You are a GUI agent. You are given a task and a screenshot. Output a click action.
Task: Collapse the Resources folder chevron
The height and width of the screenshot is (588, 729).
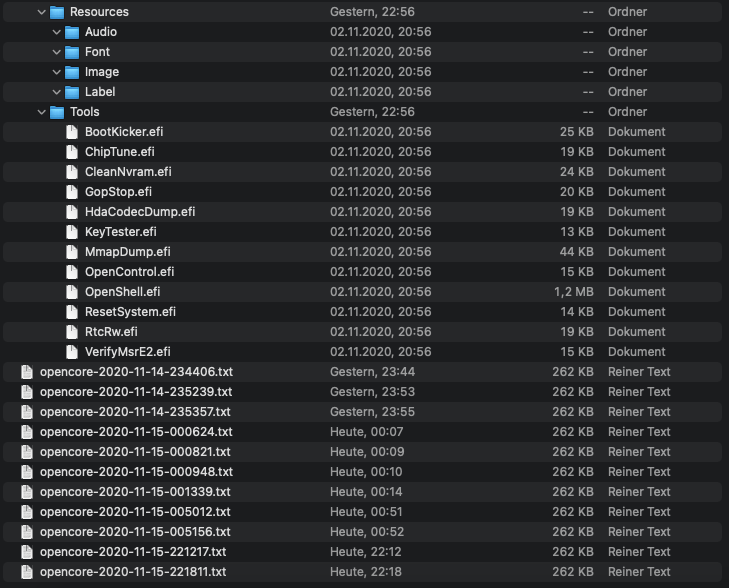click(42, 12)
